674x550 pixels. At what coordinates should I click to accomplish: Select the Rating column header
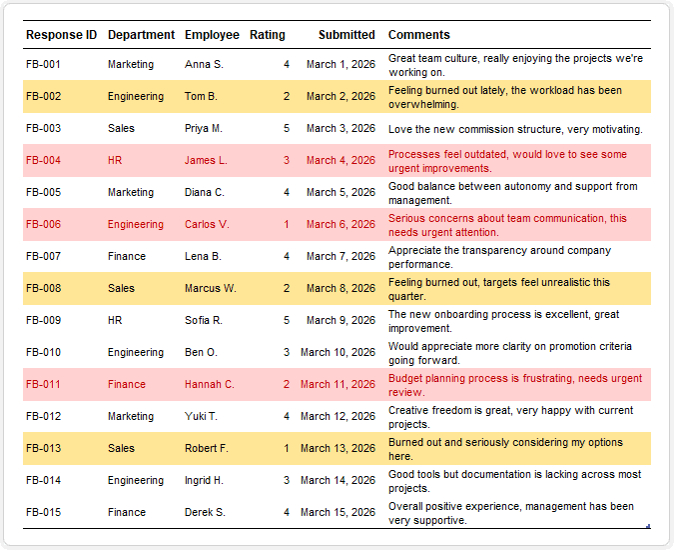267,35
